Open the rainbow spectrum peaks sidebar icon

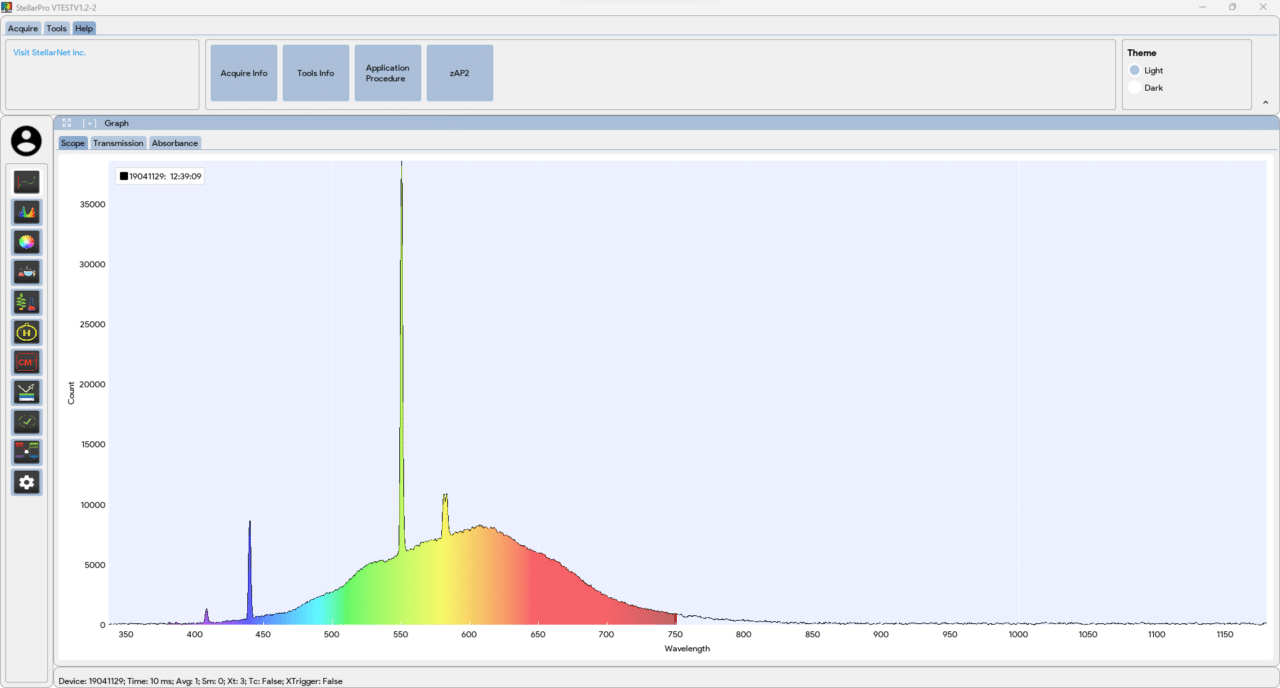click(27, 212)
